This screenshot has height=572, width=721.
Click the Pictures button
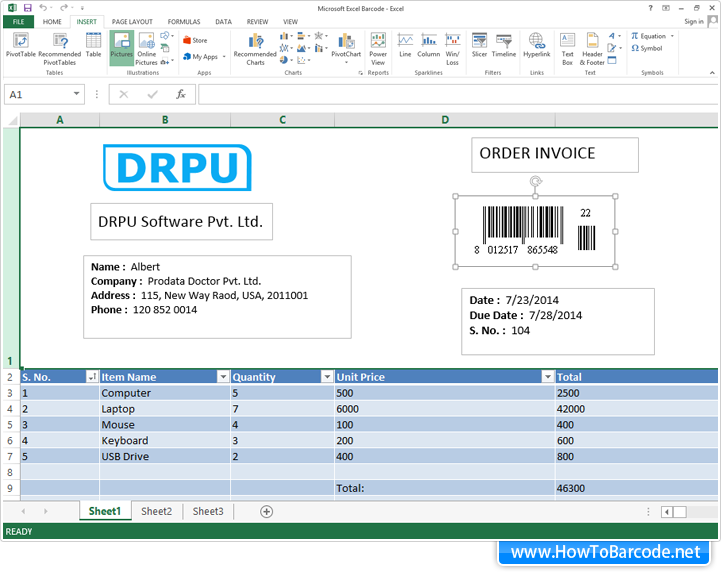[122, 48]
